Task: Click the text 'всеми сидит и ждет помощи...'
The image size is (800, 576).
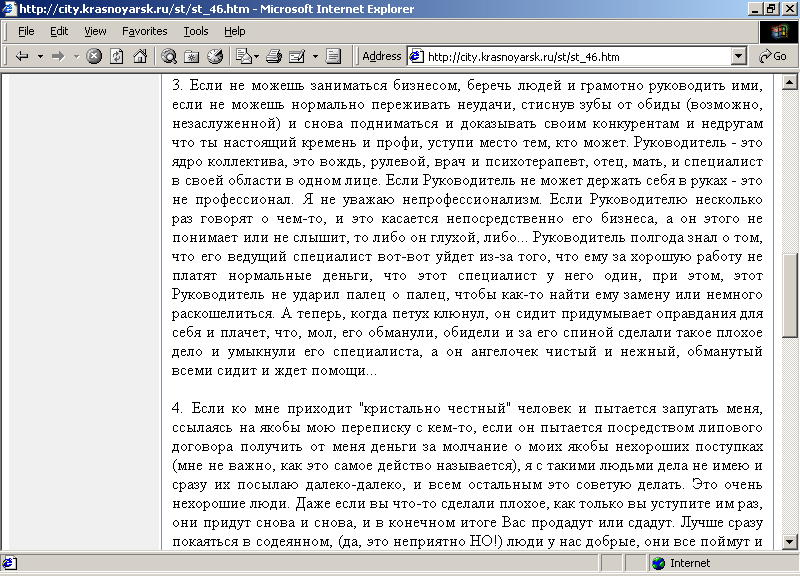Action: [x=274, y=371]
